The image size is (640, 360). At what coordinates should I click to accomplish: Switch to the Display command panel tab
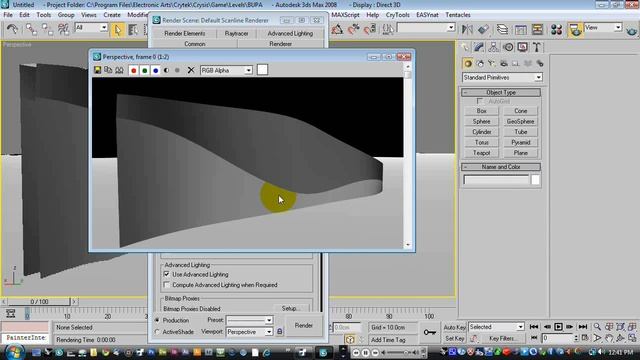click(x=522, y=47)
